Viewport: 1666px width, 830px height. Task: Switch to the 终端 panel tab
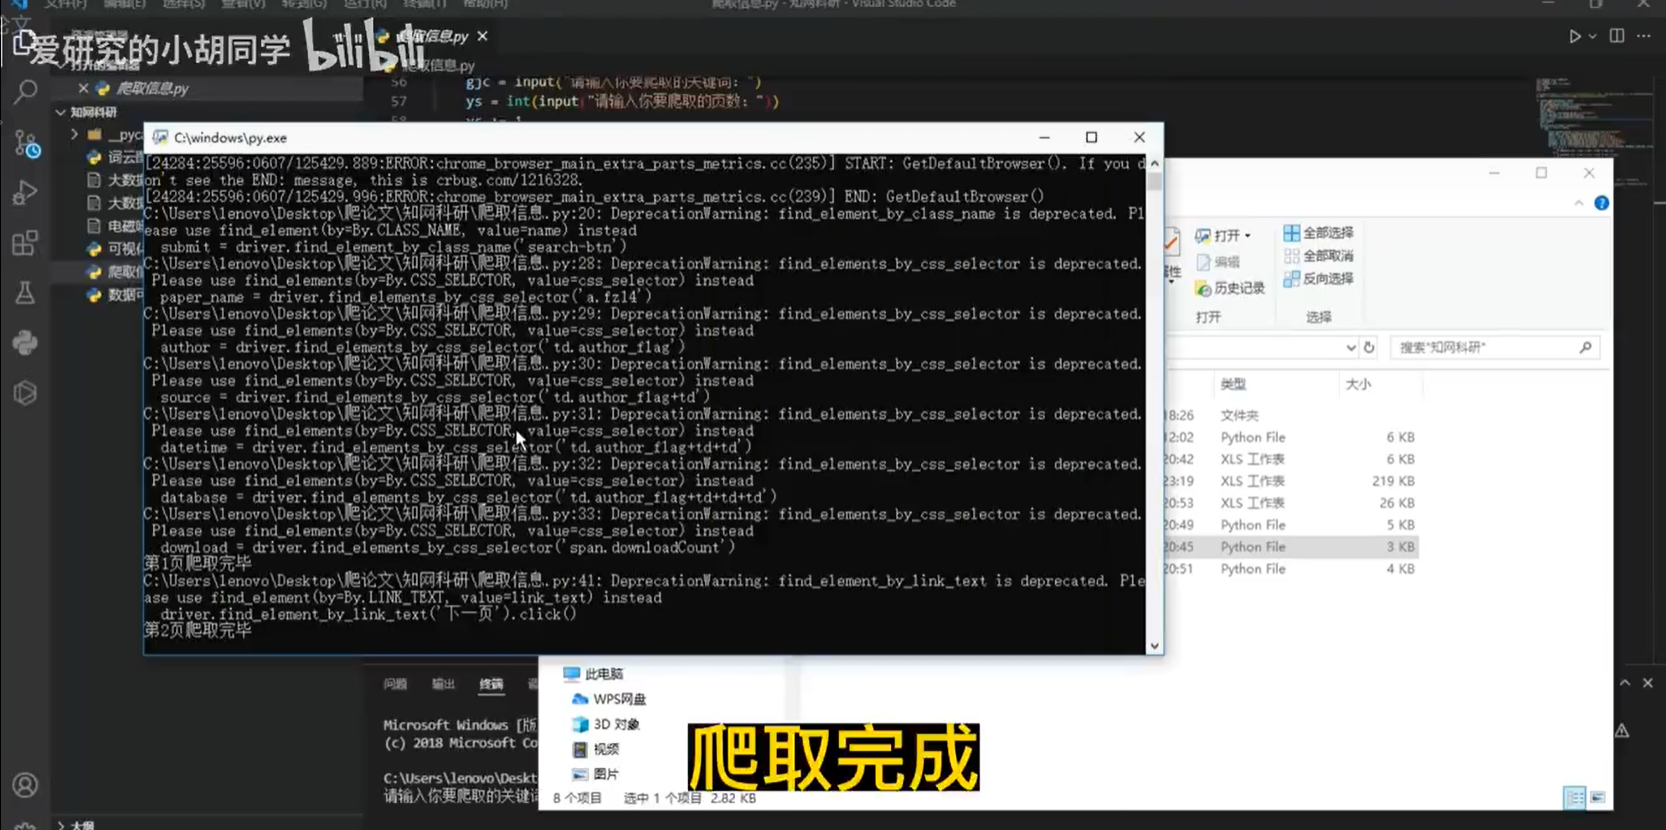tap(491, 685)
